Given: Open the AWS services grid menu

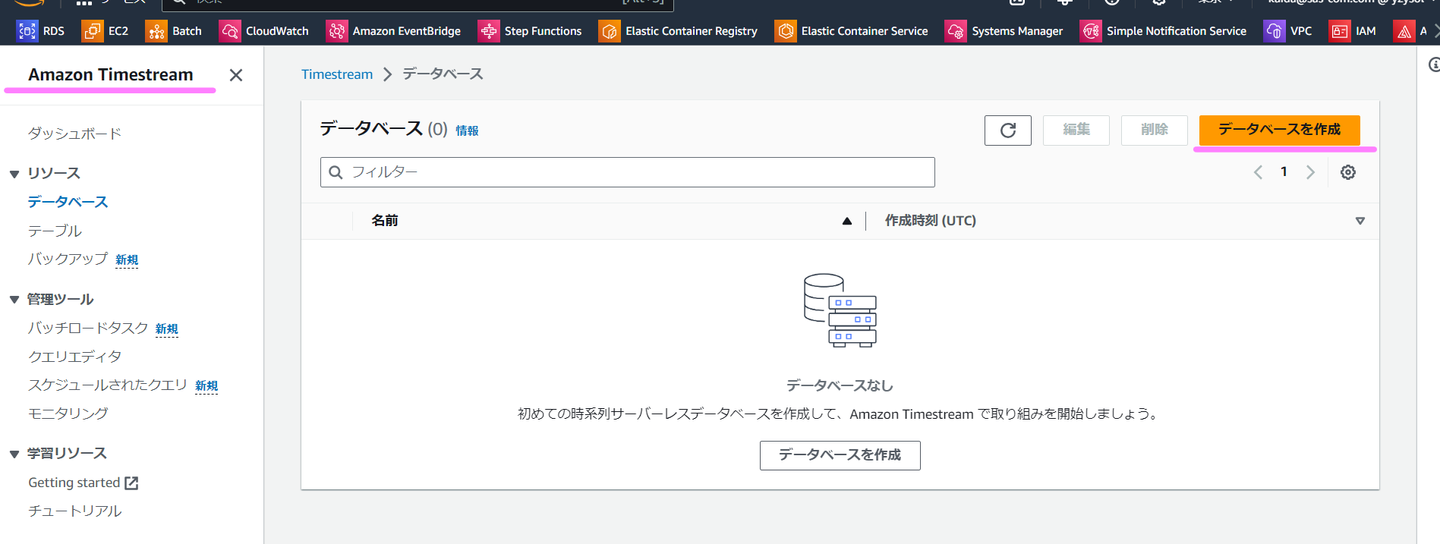Looking at the screenshot, I should point(84,3).
